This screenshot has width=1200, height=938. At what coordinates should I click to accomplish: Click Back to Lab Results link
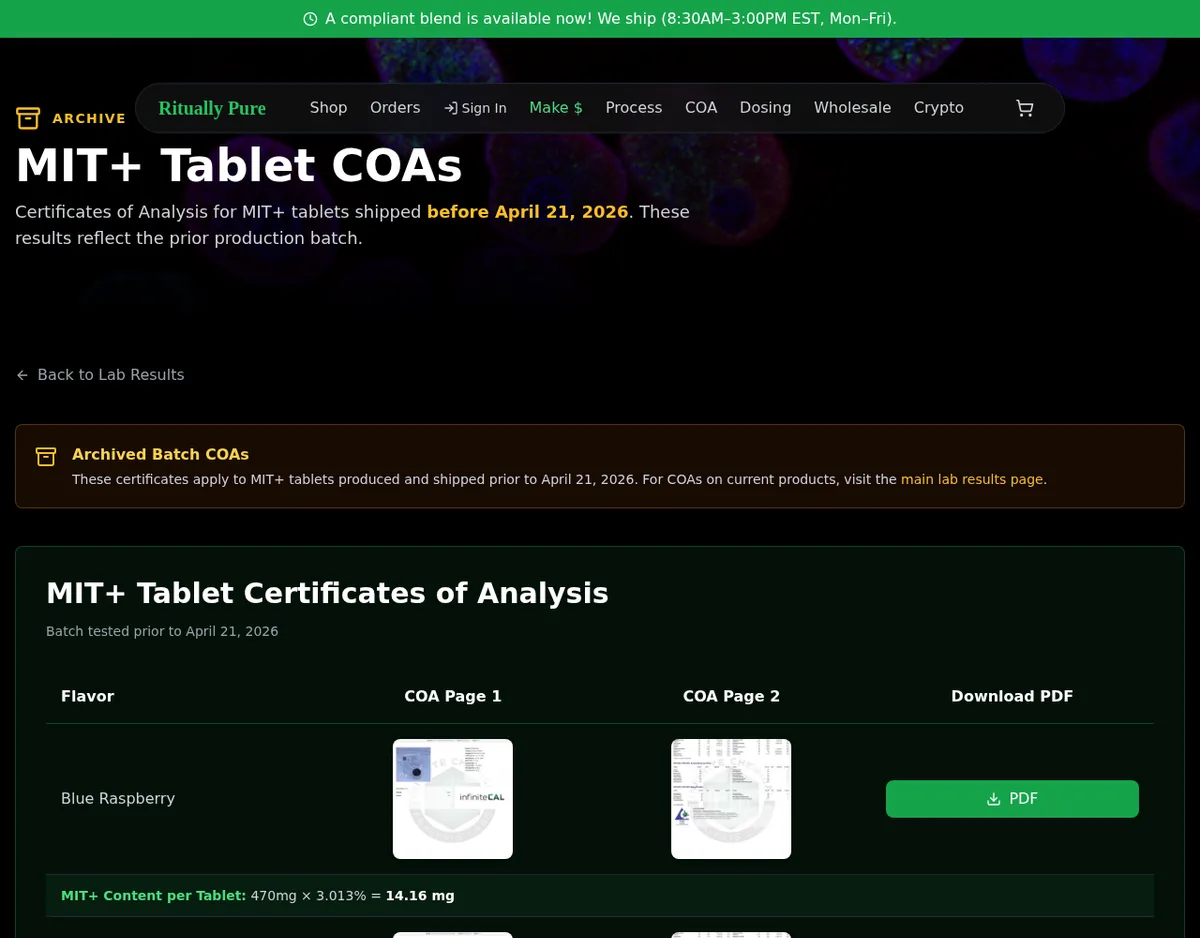100,375
